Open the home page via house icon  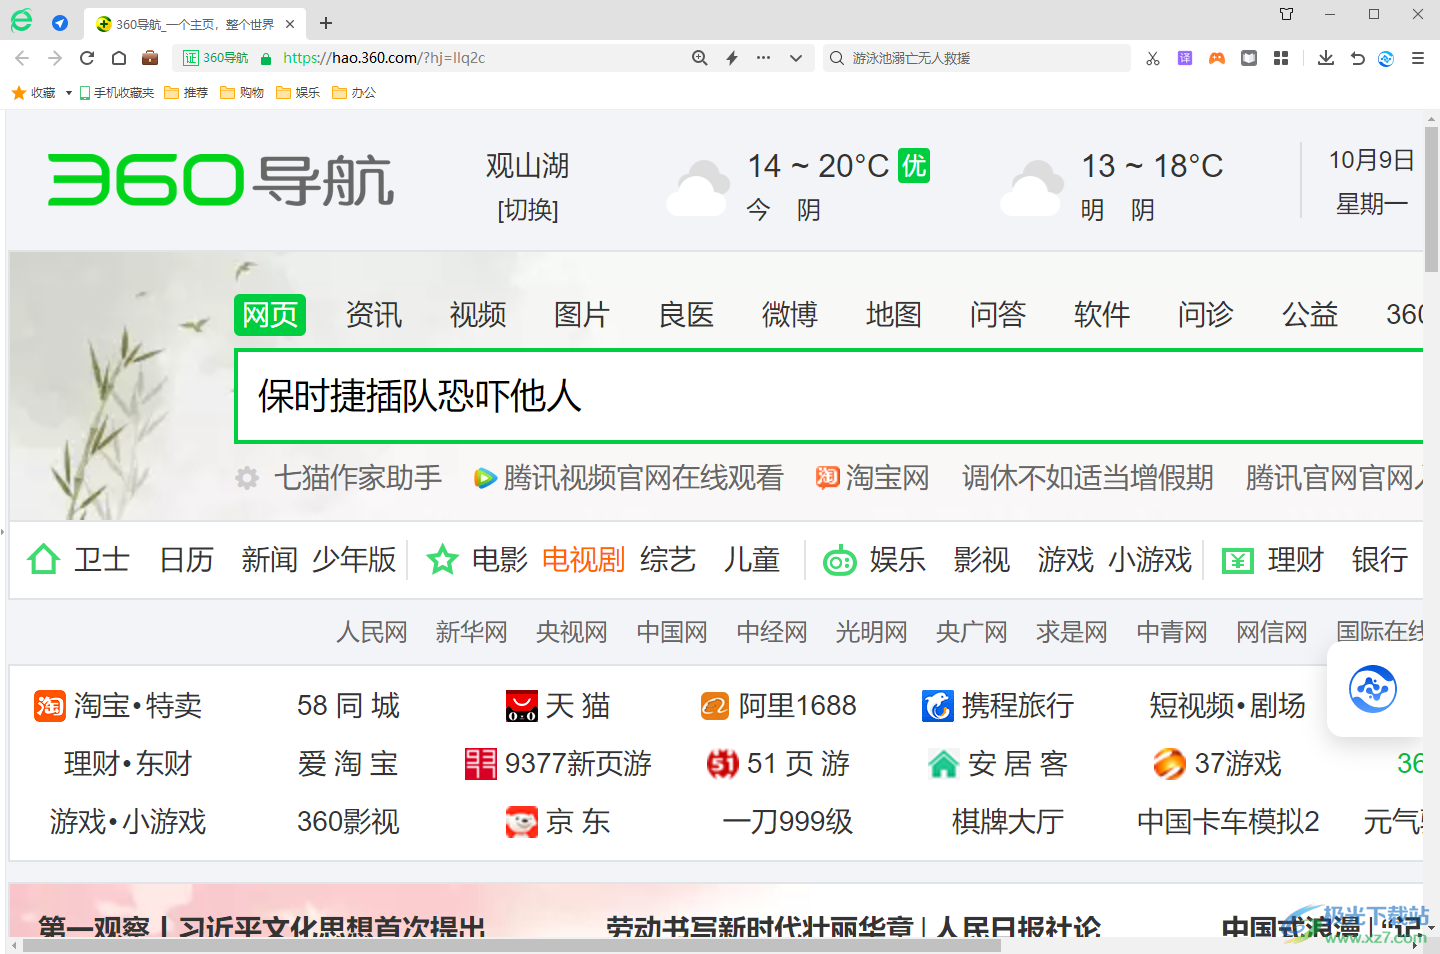pos(118,58)
